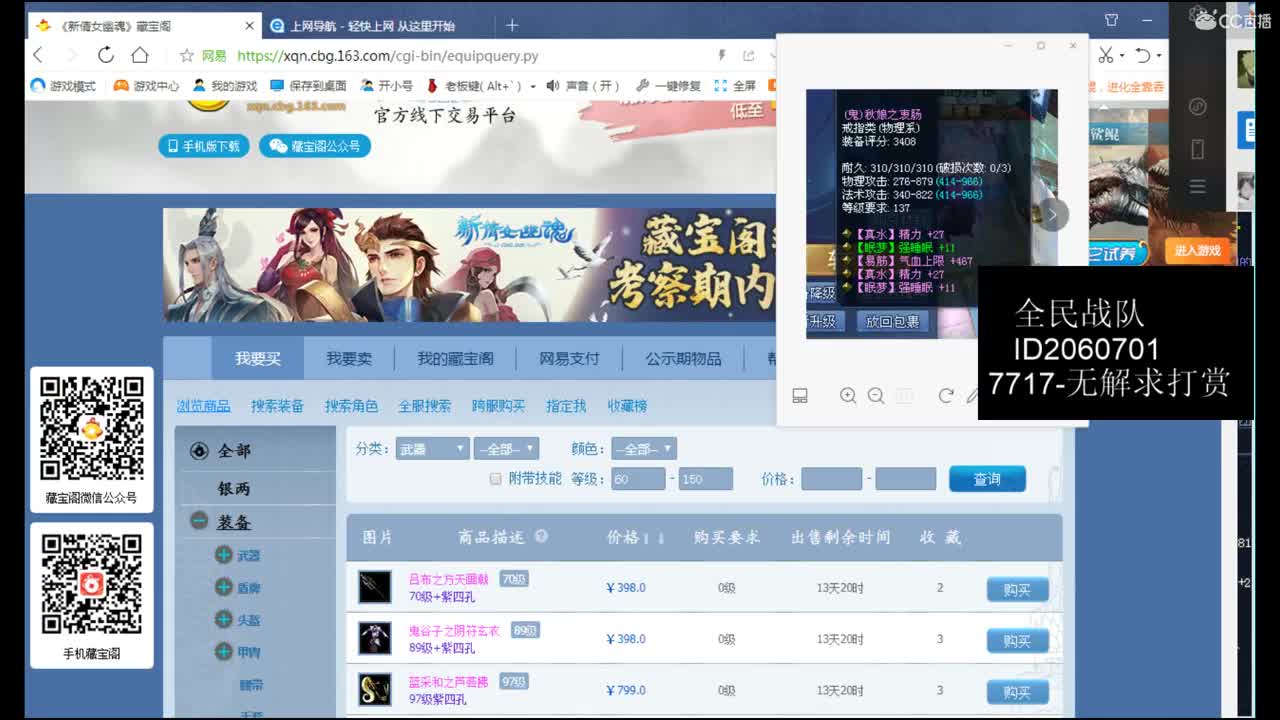Toggle the 声音 (开) sound button
1280x720 pixels.
(583, 86)
